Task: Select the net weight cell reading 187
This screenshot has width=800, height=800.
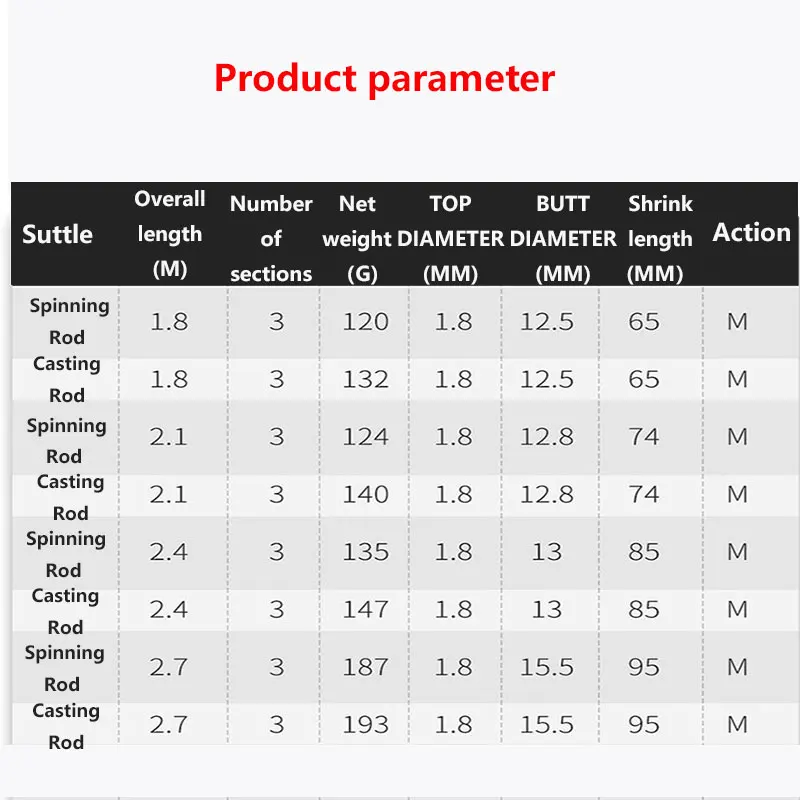Action: click(x=365, y=667)
